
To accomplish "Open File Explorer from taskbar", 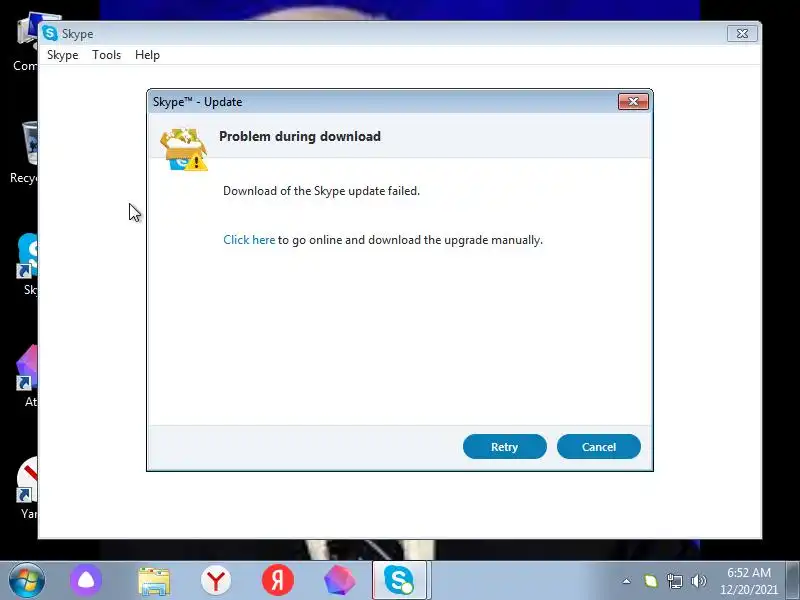I will pos(154,581).
